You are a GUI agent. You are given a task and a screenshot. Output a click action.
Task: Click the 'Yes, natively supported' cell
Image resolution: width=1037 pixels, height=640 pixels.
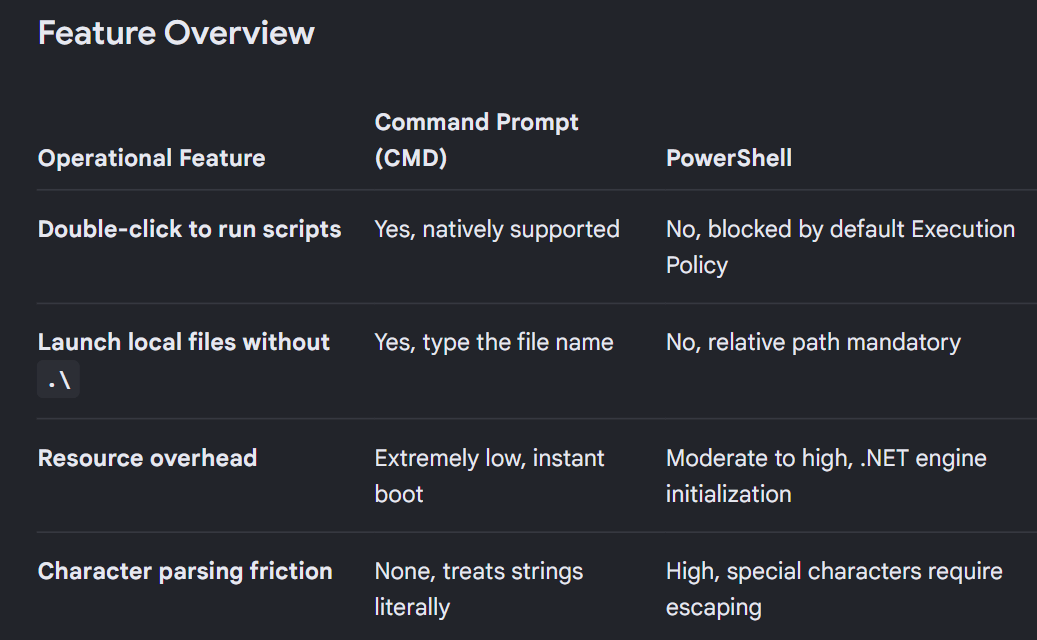tap(497, 229)
